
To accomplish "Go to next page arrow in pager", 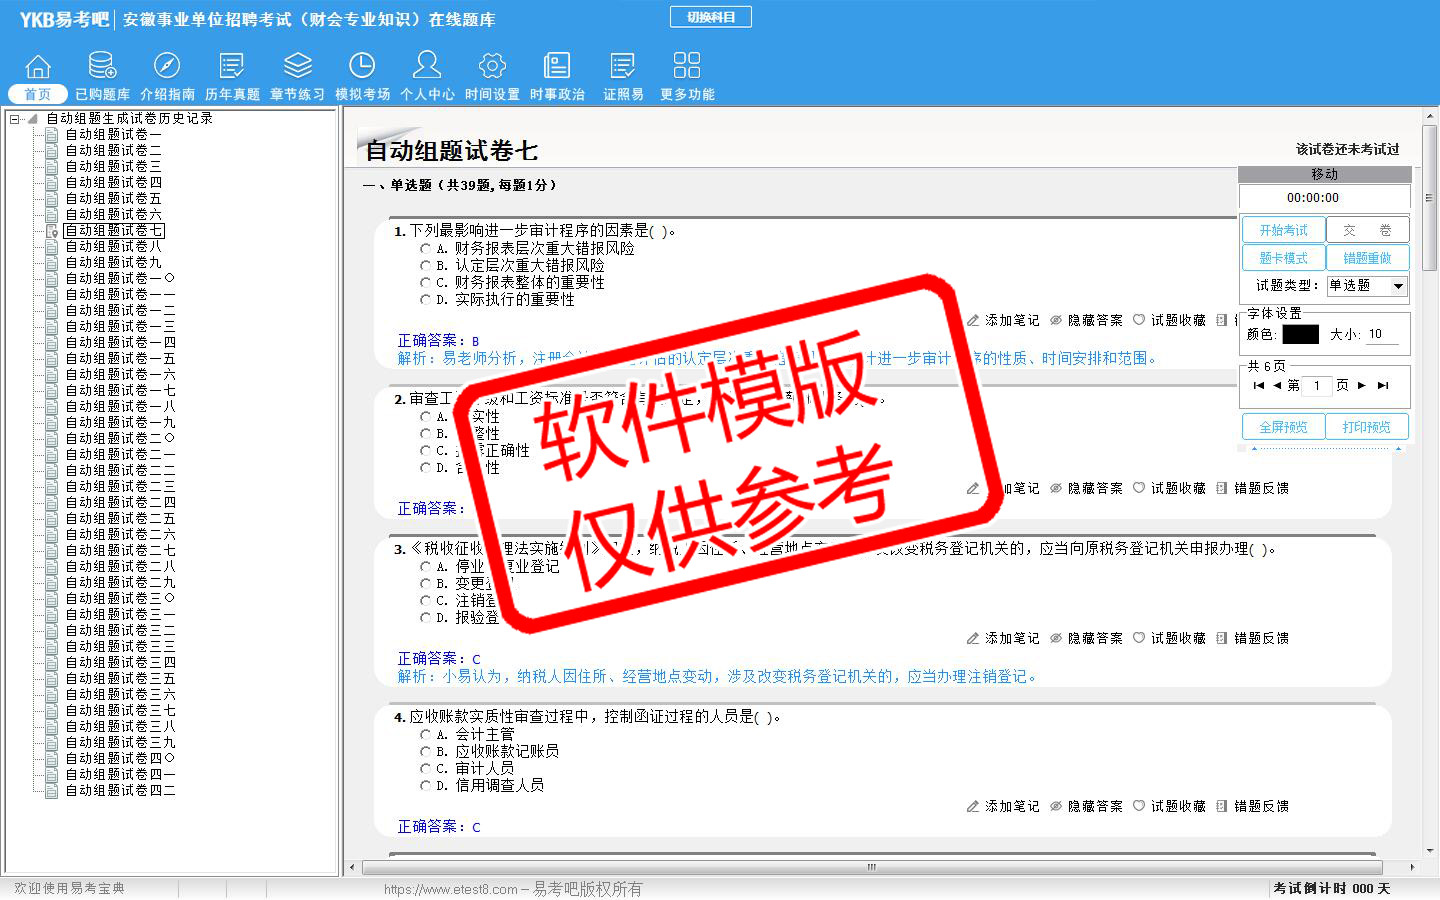I will point(1361,385).
